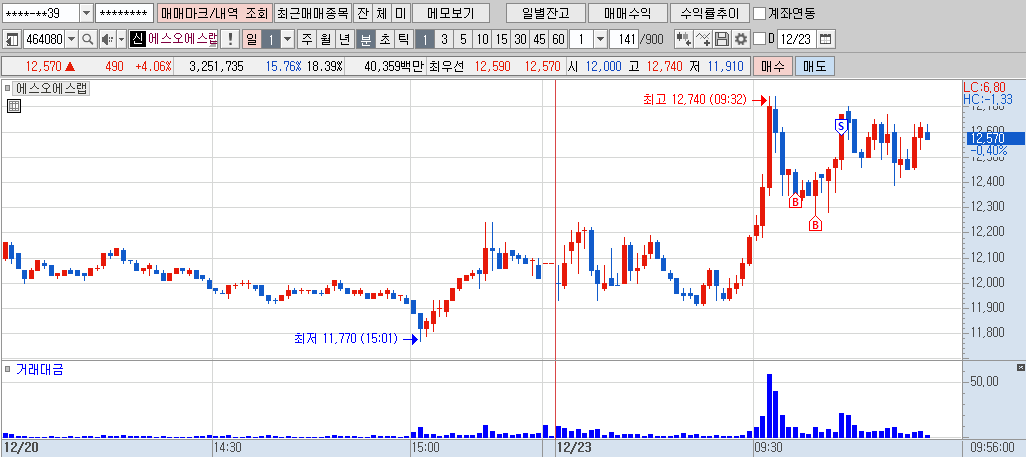1026x457 pixels.
Task: Click the 잔 button
Action: pos(363,12)
